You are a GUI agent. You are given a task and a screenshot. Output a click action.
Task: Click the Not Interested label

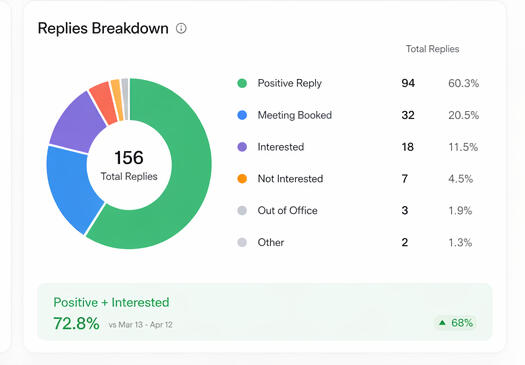(x=290, y=178)
